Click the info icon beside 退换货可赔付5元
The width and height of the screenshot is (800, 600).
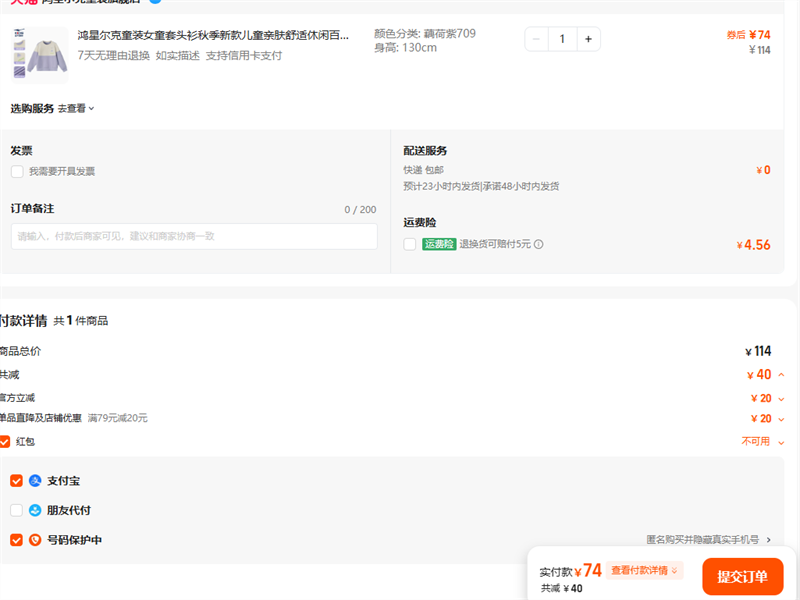click(539, 244)
